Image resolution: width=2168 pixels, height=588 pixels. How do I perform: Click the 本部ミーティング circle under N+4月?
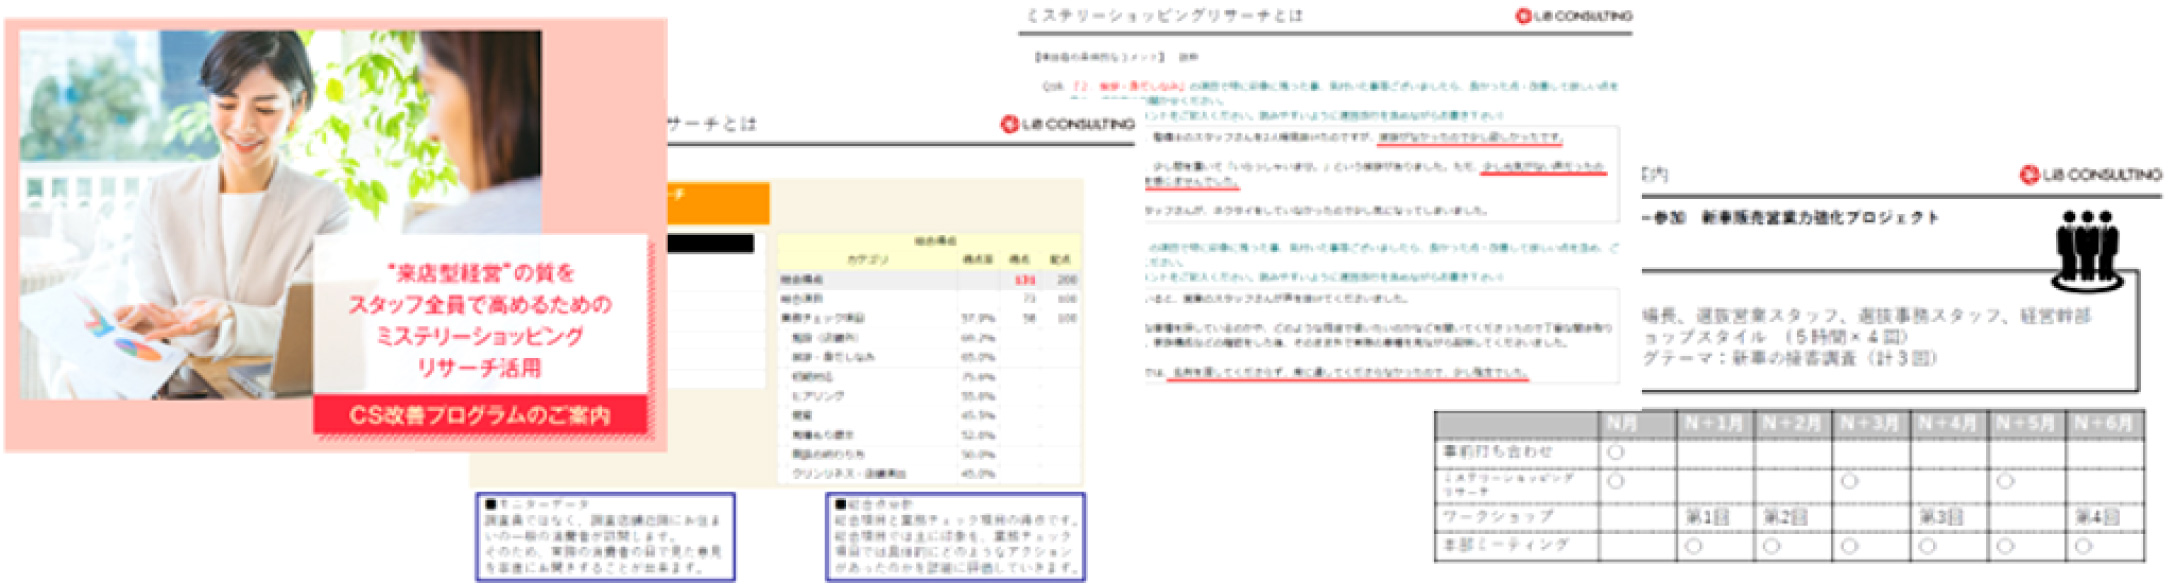[x=1927, y=546]
